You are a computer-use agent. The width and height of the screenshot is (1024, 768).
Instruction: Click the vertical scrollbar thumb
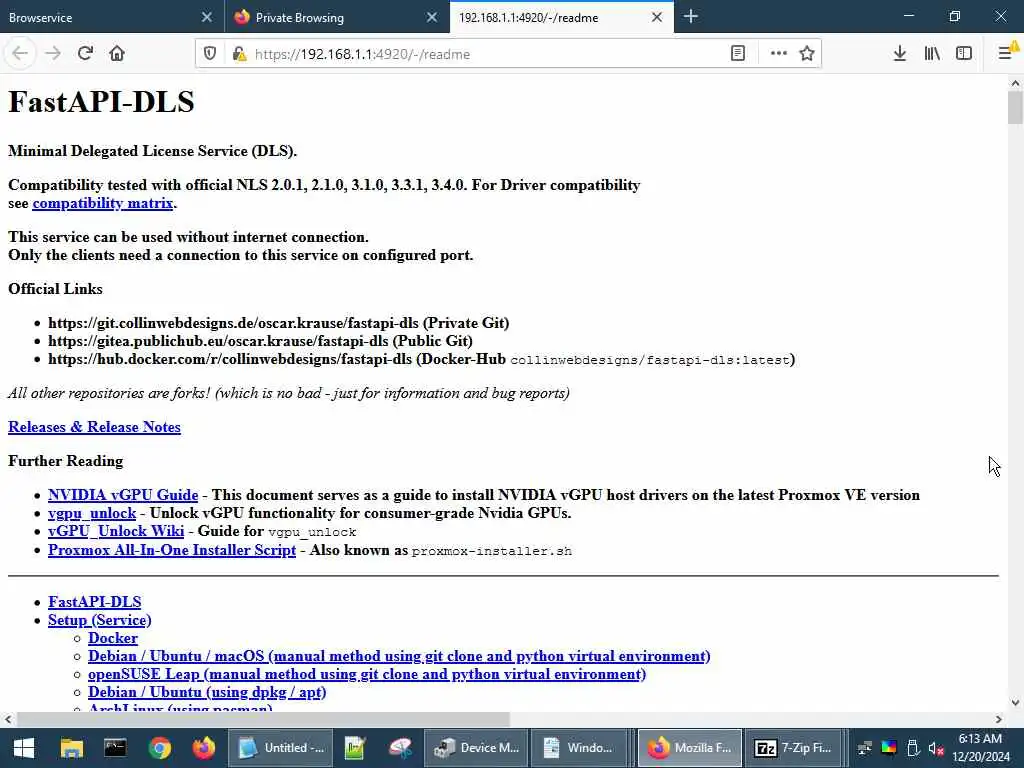point(1015,107)
